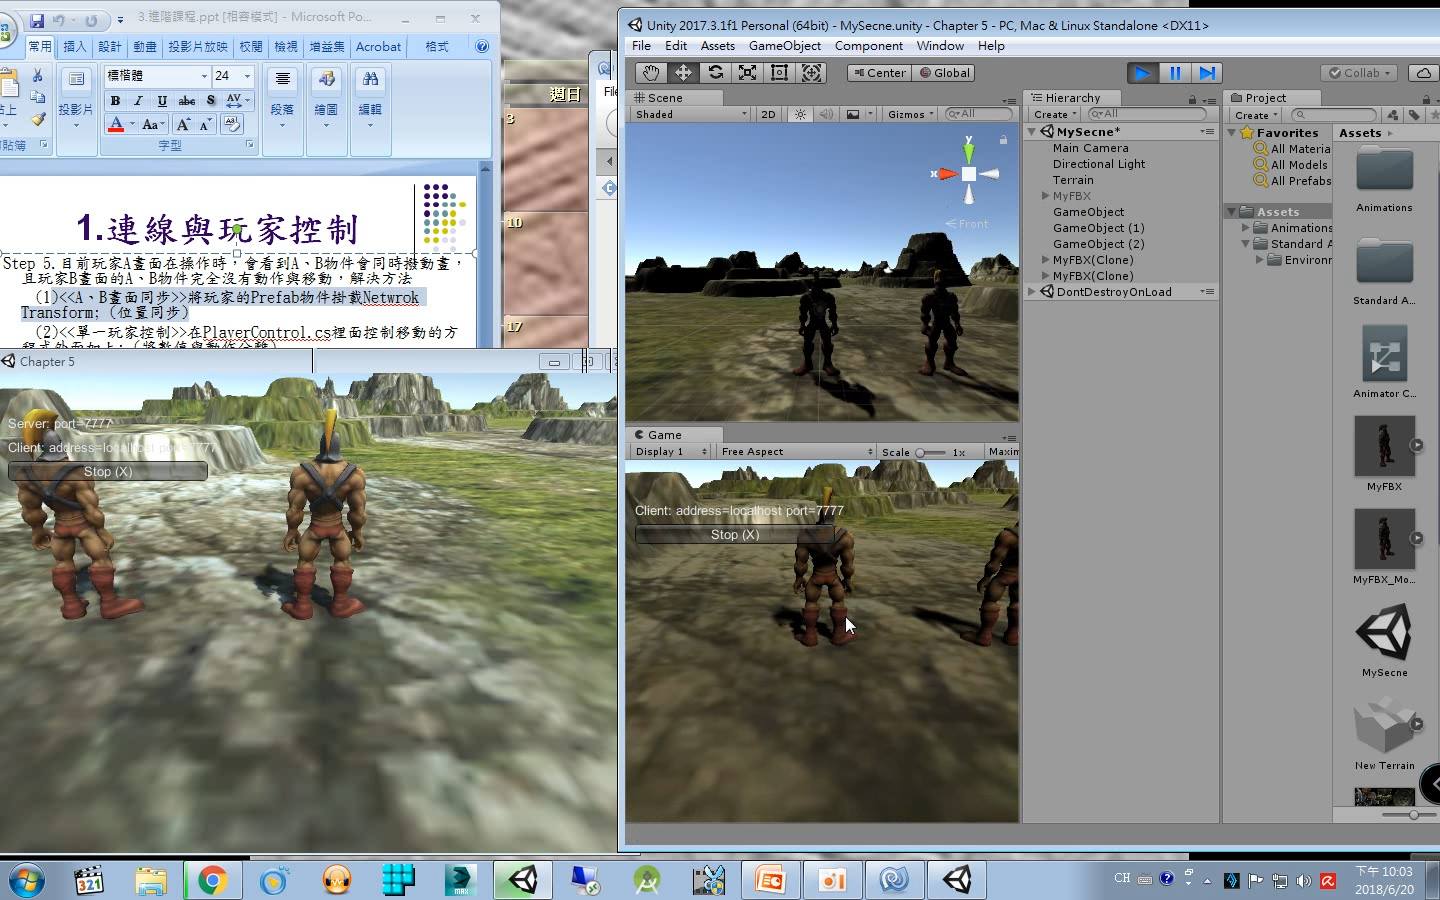Select Unity's Hand tool
The image size is (1440, 900).
651,73
